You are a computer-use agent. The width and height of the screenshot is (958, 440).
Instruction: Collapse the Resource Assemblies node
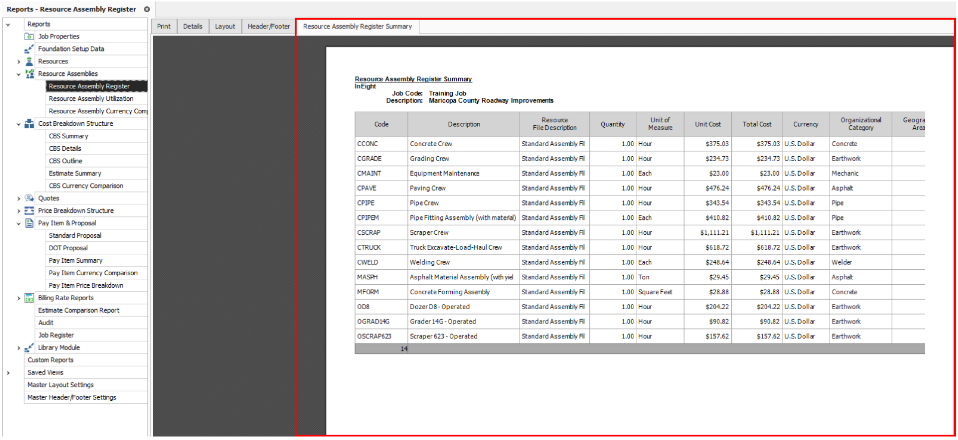18,74
